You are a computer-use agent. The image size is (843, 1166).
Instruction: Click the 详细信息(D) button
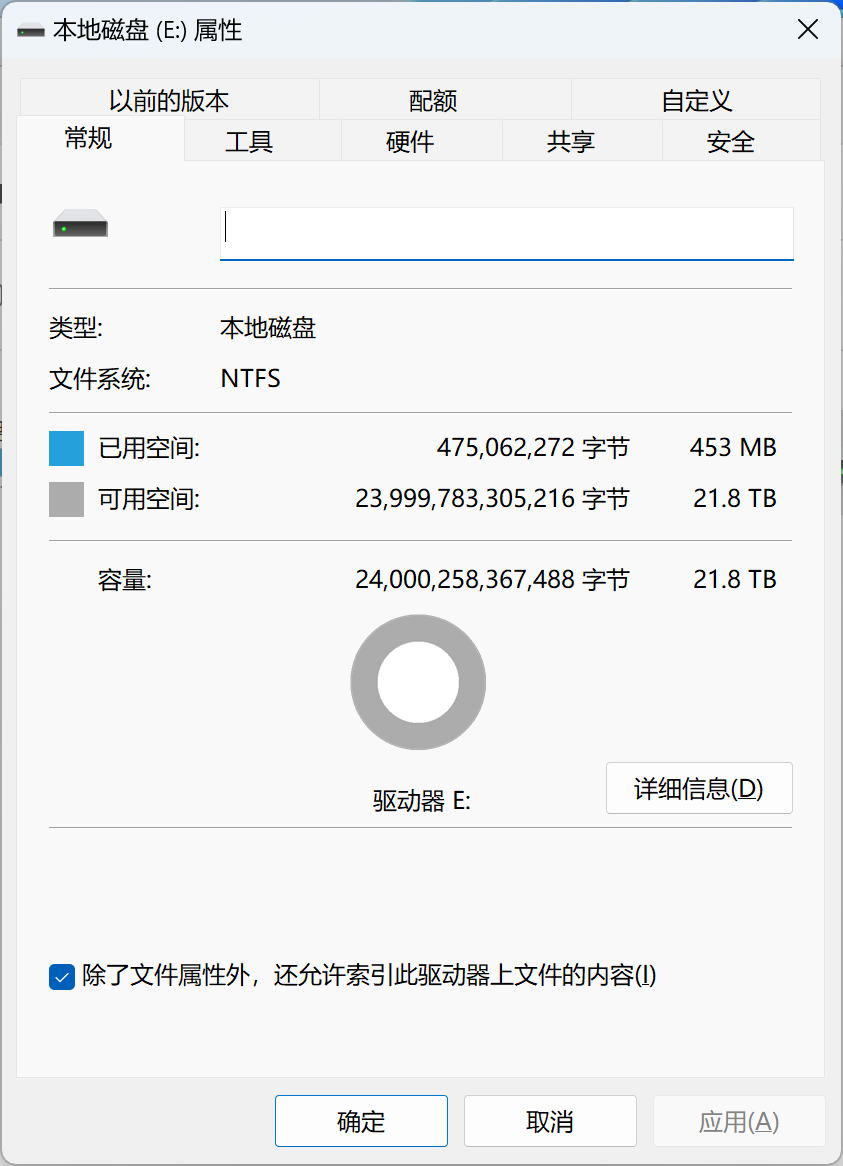(x=699, y=788)
